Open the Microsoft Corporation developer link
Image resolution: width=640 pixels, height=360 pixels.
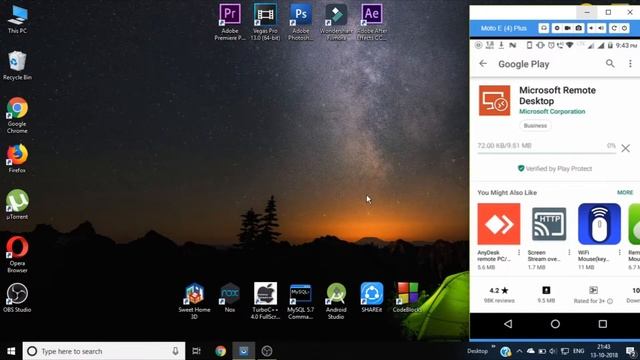pos(552,111)
